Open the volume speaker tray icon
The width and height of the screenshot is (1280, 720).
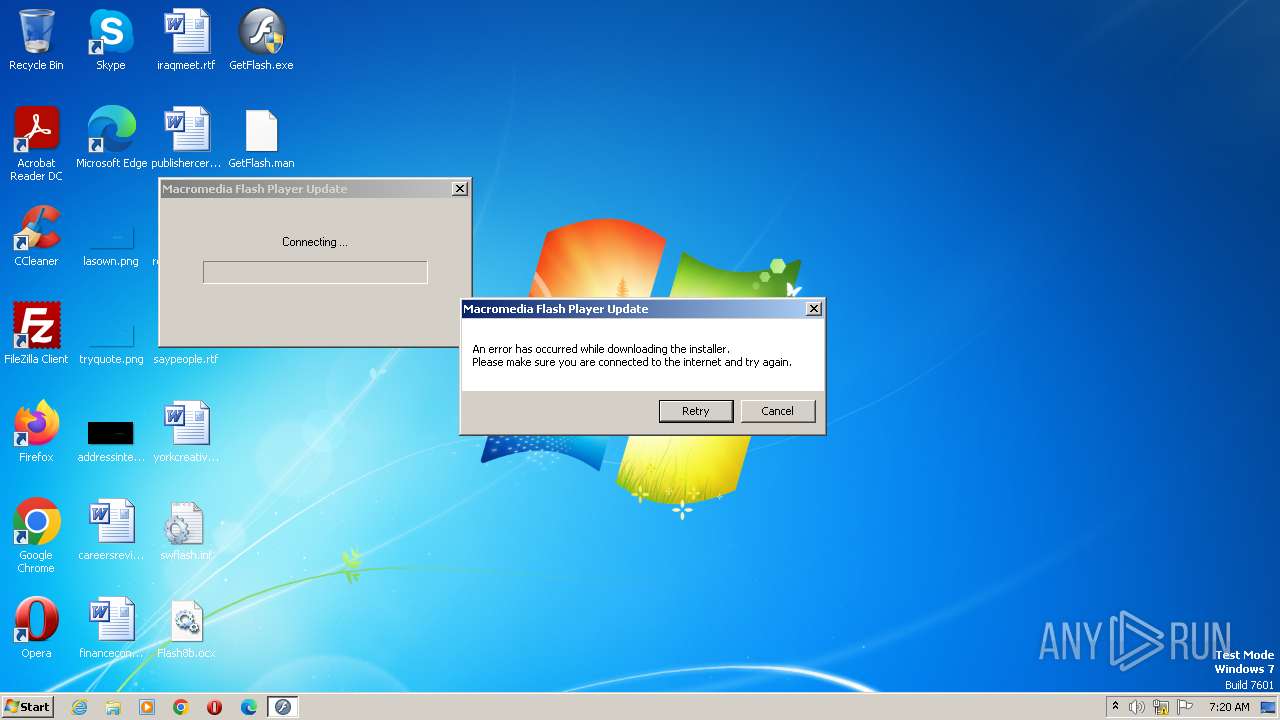pos(1137,707)
